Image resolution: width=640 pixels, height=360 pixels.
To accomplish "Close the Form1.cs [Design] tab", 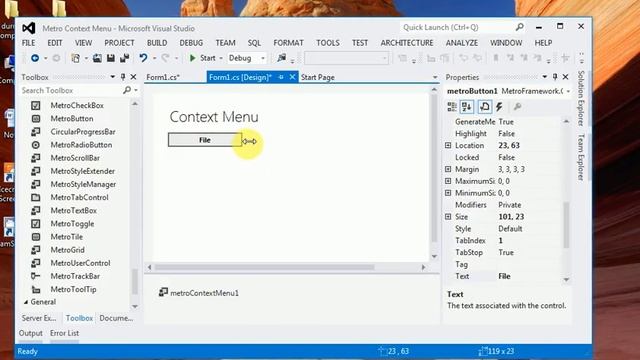I will point(292,77).
